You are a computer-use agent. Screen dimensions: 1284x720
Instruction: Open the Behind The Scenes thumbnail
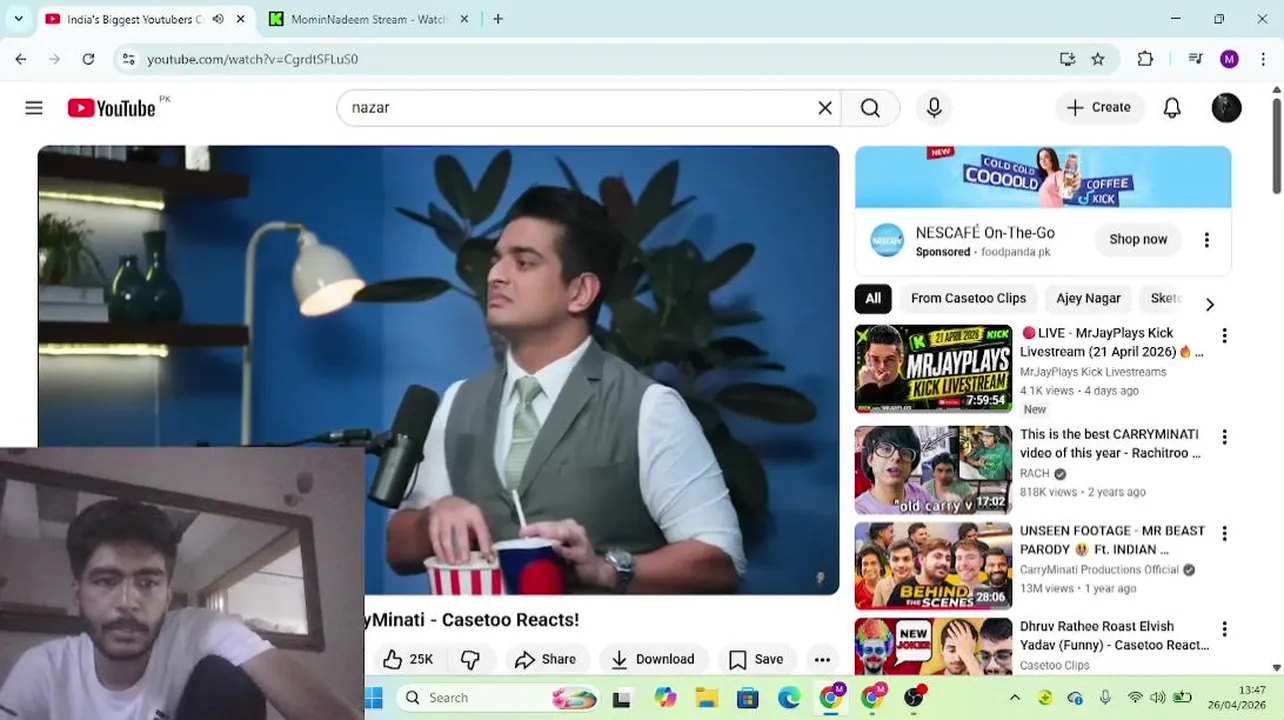coord(933,566)
